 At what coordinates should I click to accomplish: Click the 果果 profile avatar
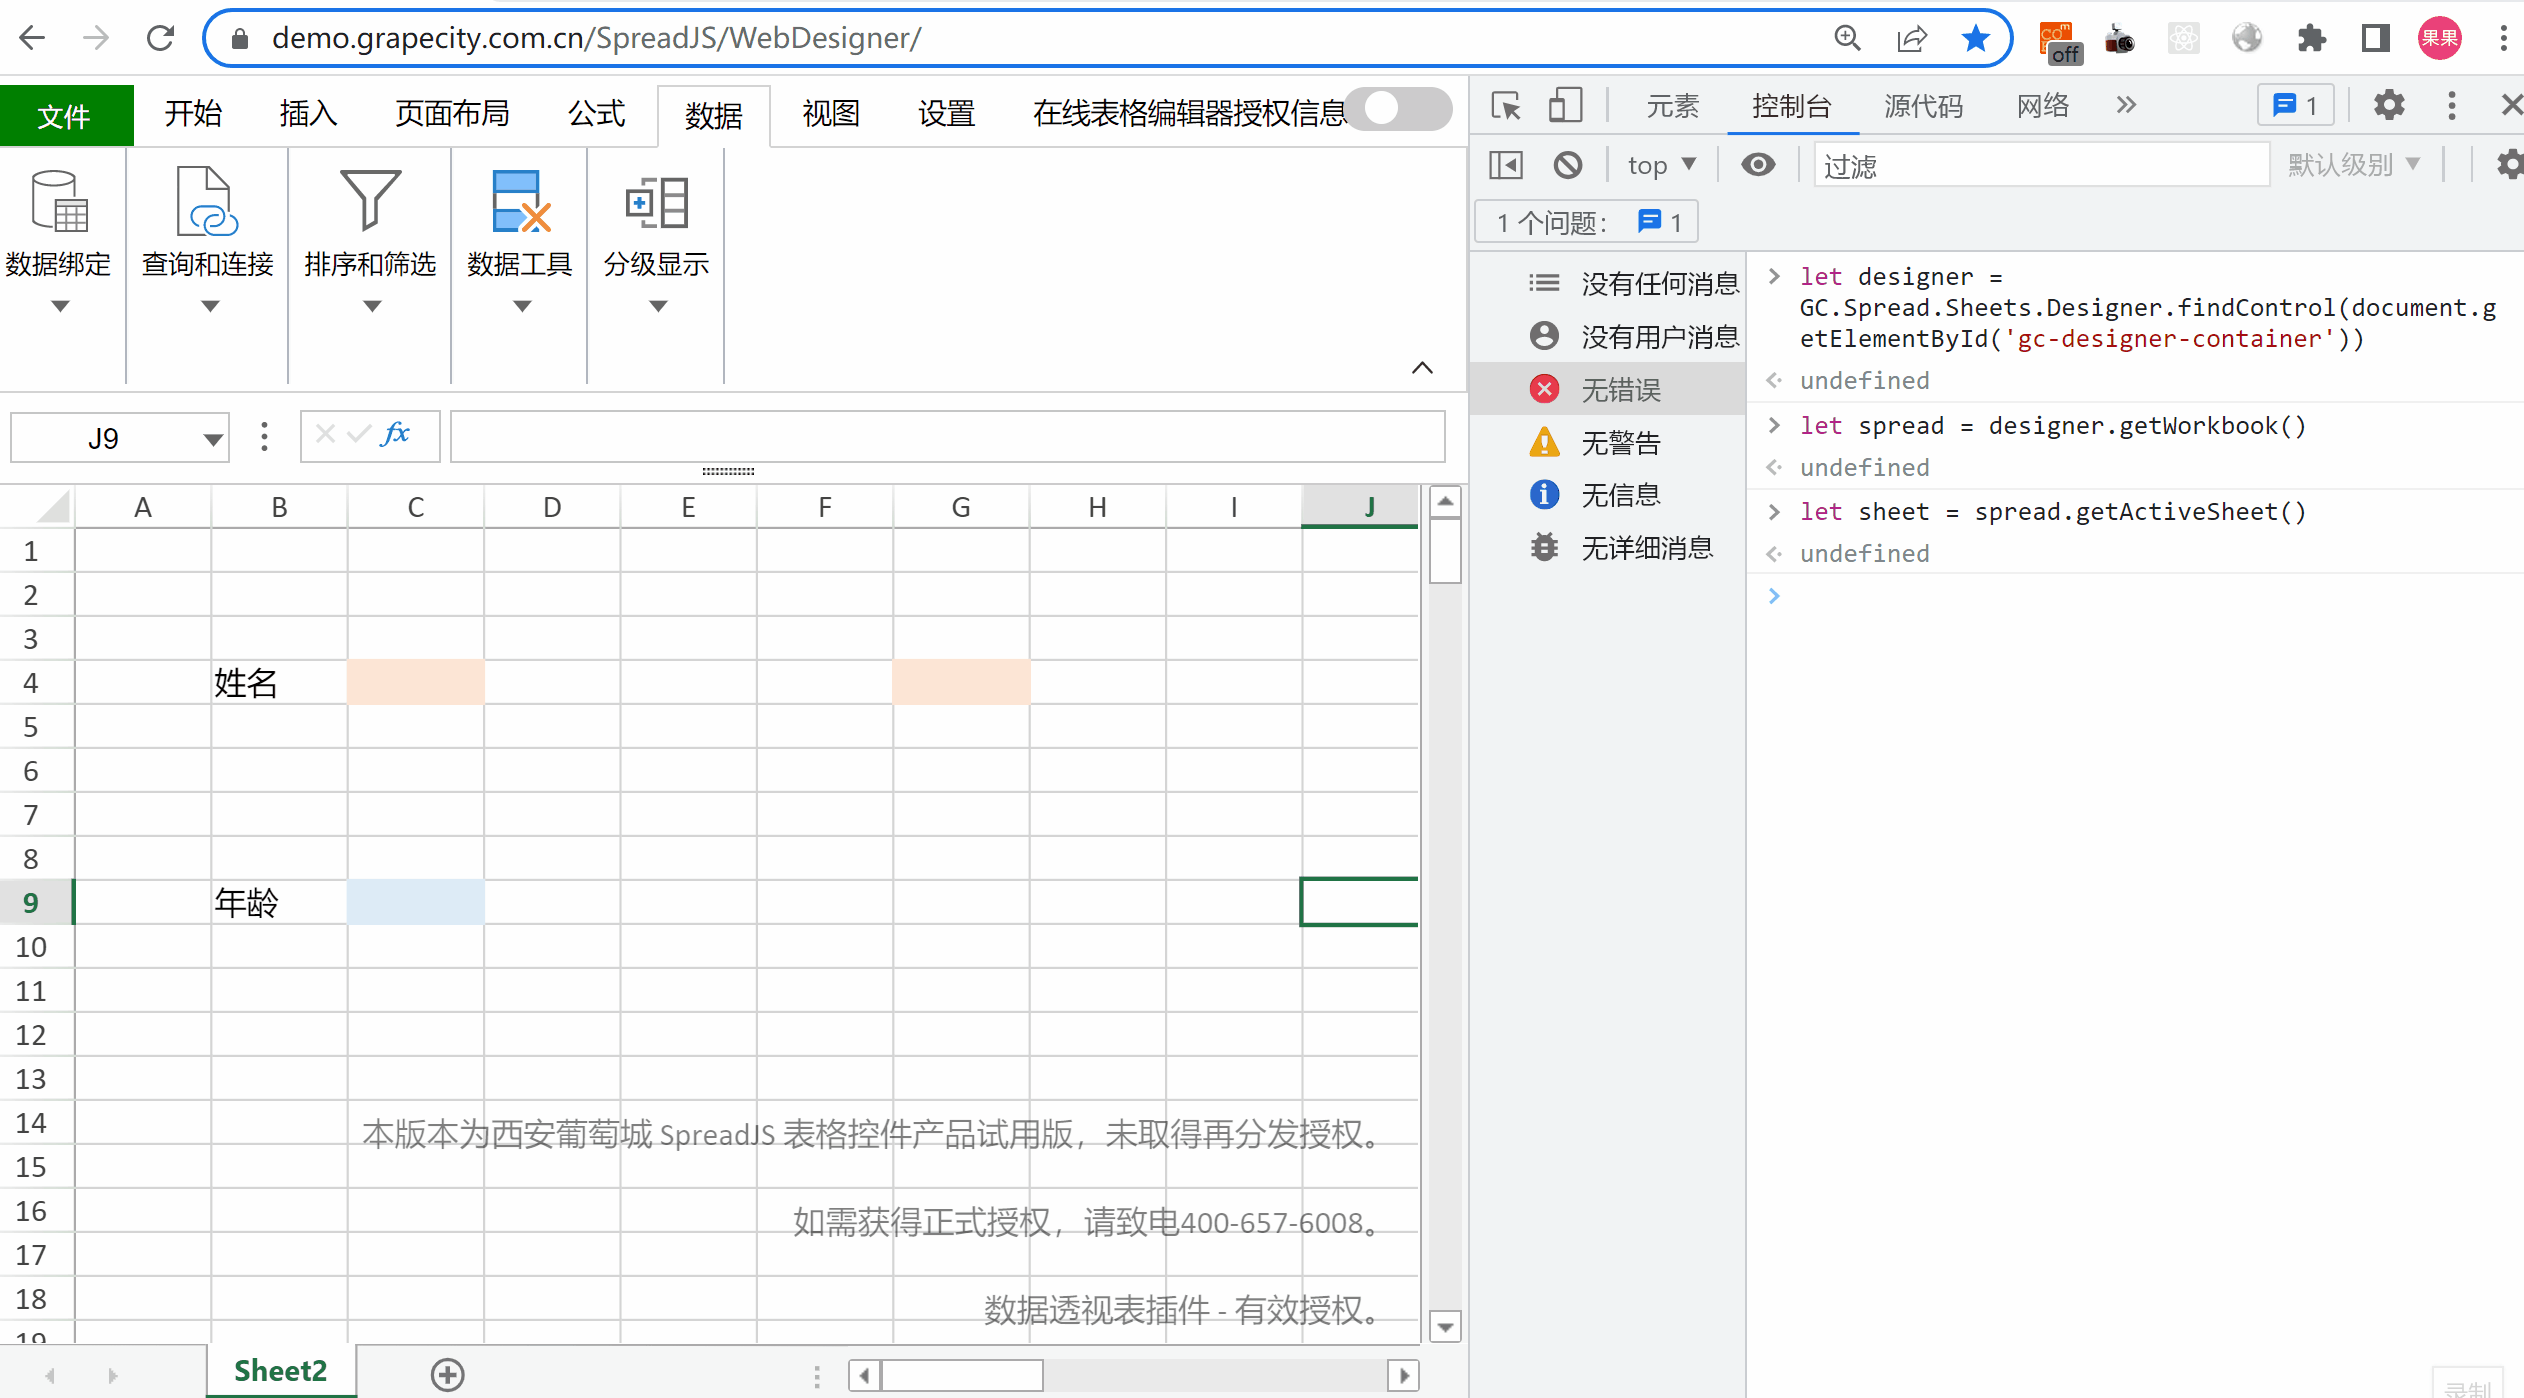pos(2439,38)
